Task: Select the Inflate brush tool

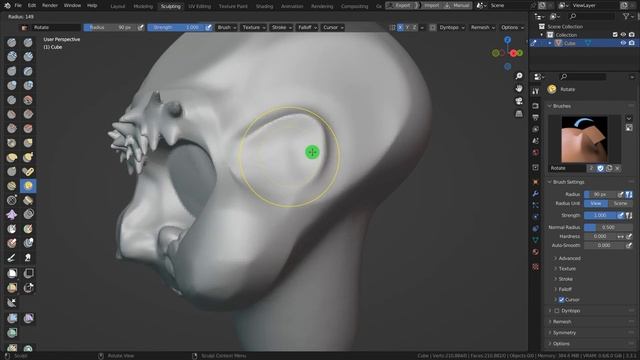Action: click(12, 85)
